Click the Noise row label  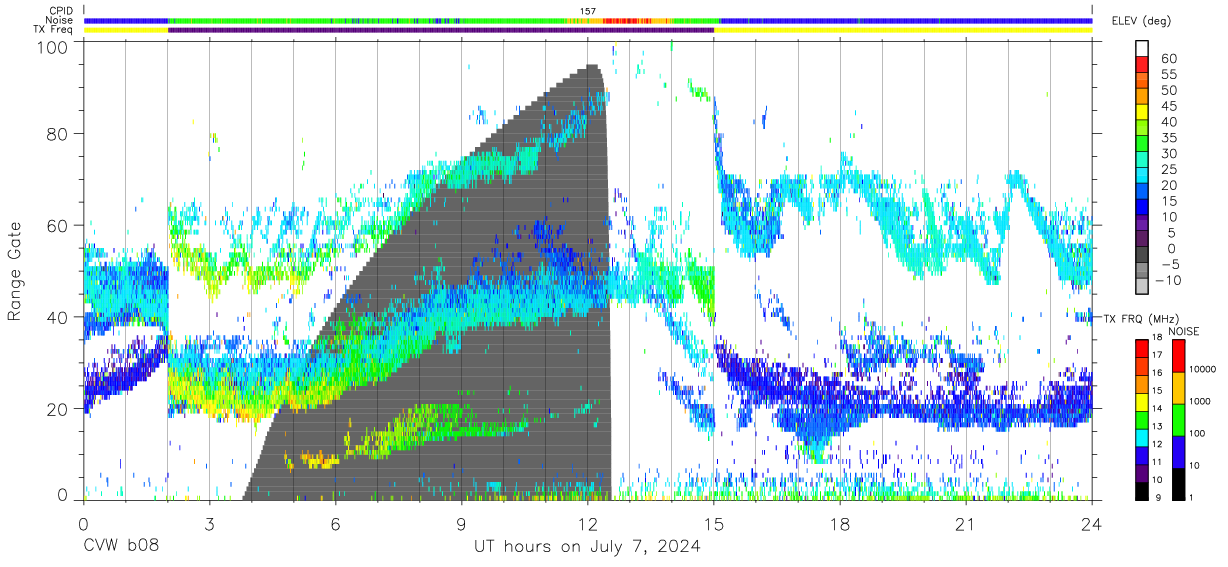click(x=61, y=20)
